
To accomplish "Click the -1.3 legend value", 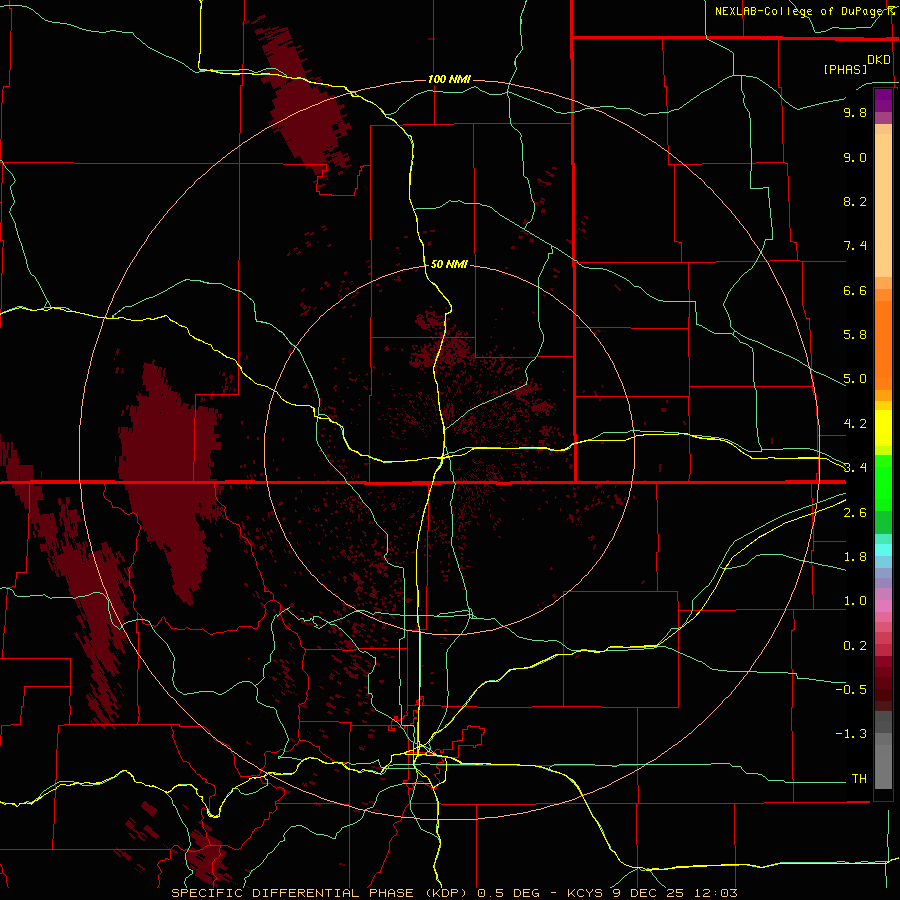I will (x=851, y=734).
